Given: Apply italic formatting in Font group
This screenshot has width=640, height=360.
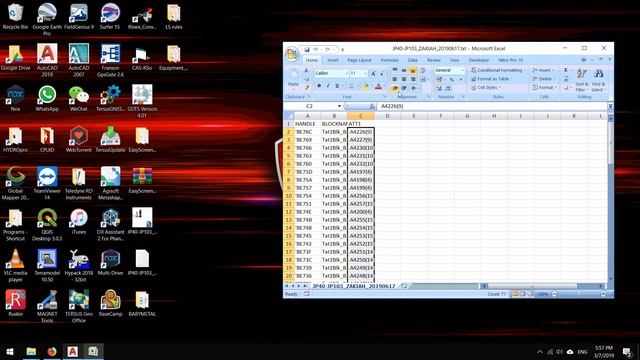Looking at the screenshot, I should coord(328,86).
